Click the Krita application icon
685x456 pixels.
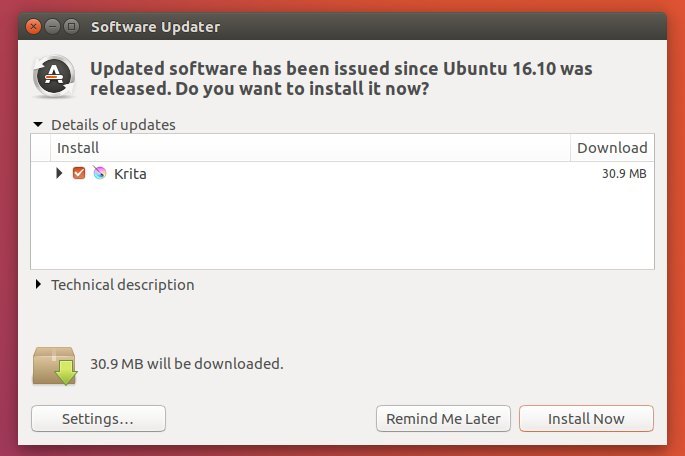[100, 173]
